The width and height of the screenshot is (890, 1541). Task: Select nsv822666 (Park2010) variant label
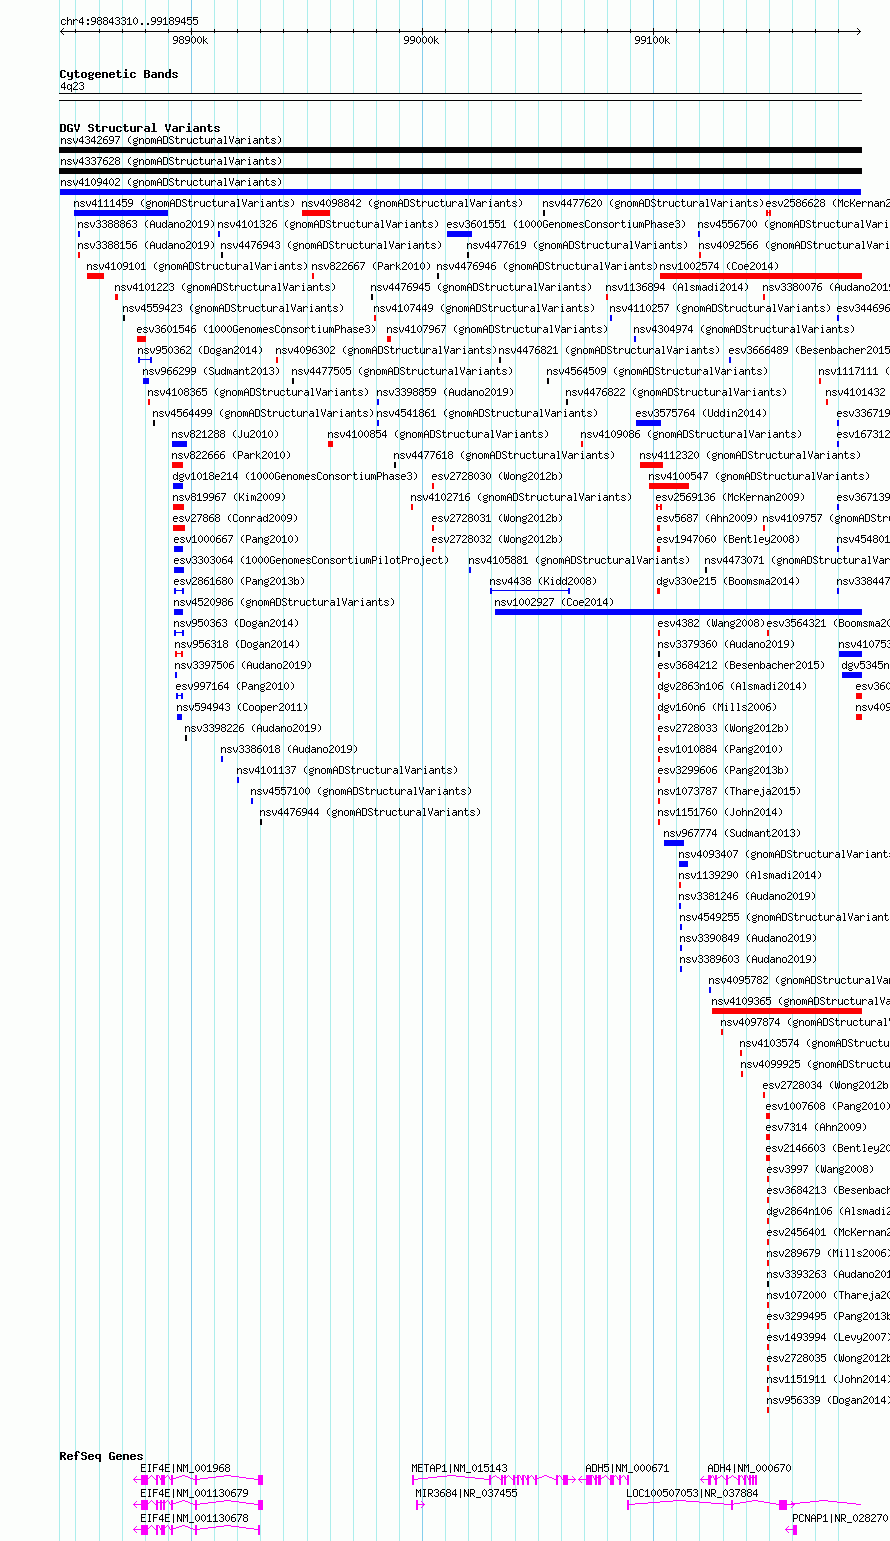tap(232, 455)
